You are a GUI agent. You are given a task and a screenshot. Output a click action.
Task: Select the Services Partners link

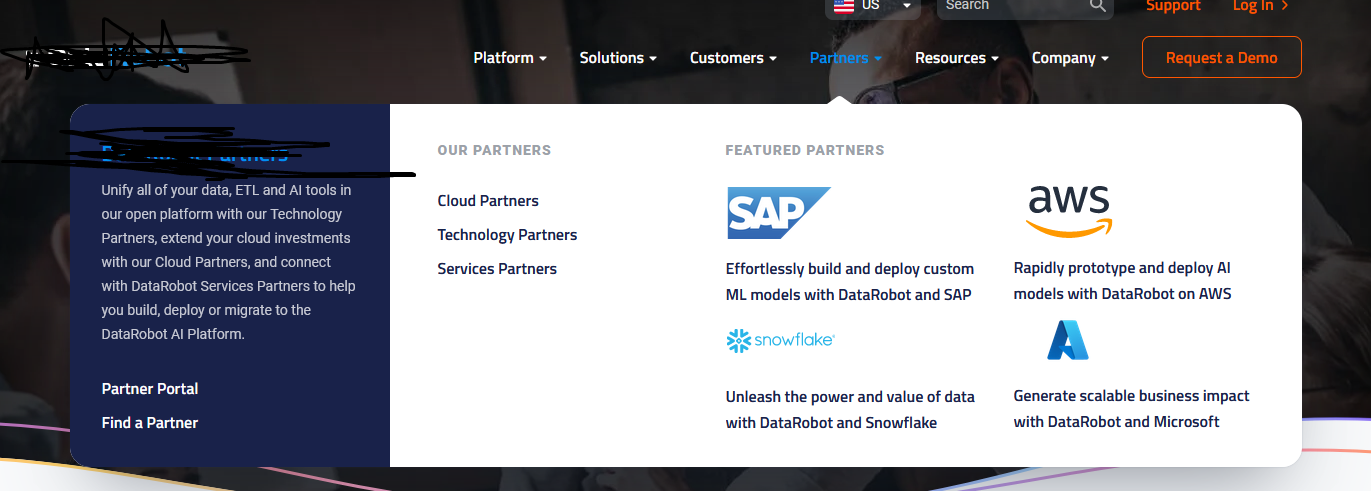click(x=497, y=269)
